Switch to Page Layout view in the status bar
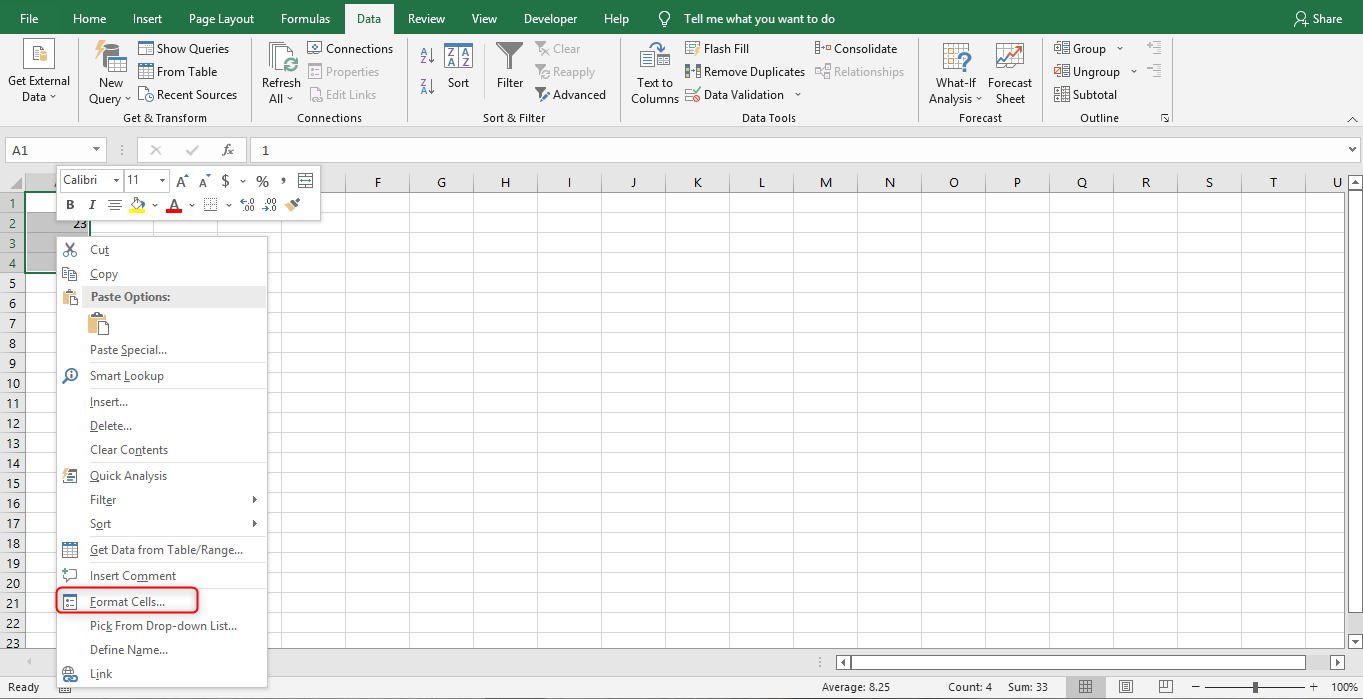 click(x=1125, y=686)
